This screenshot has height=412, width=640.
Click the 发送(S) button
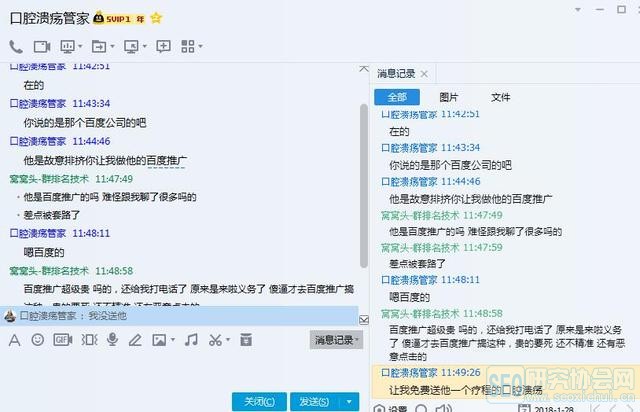[314, 402]
